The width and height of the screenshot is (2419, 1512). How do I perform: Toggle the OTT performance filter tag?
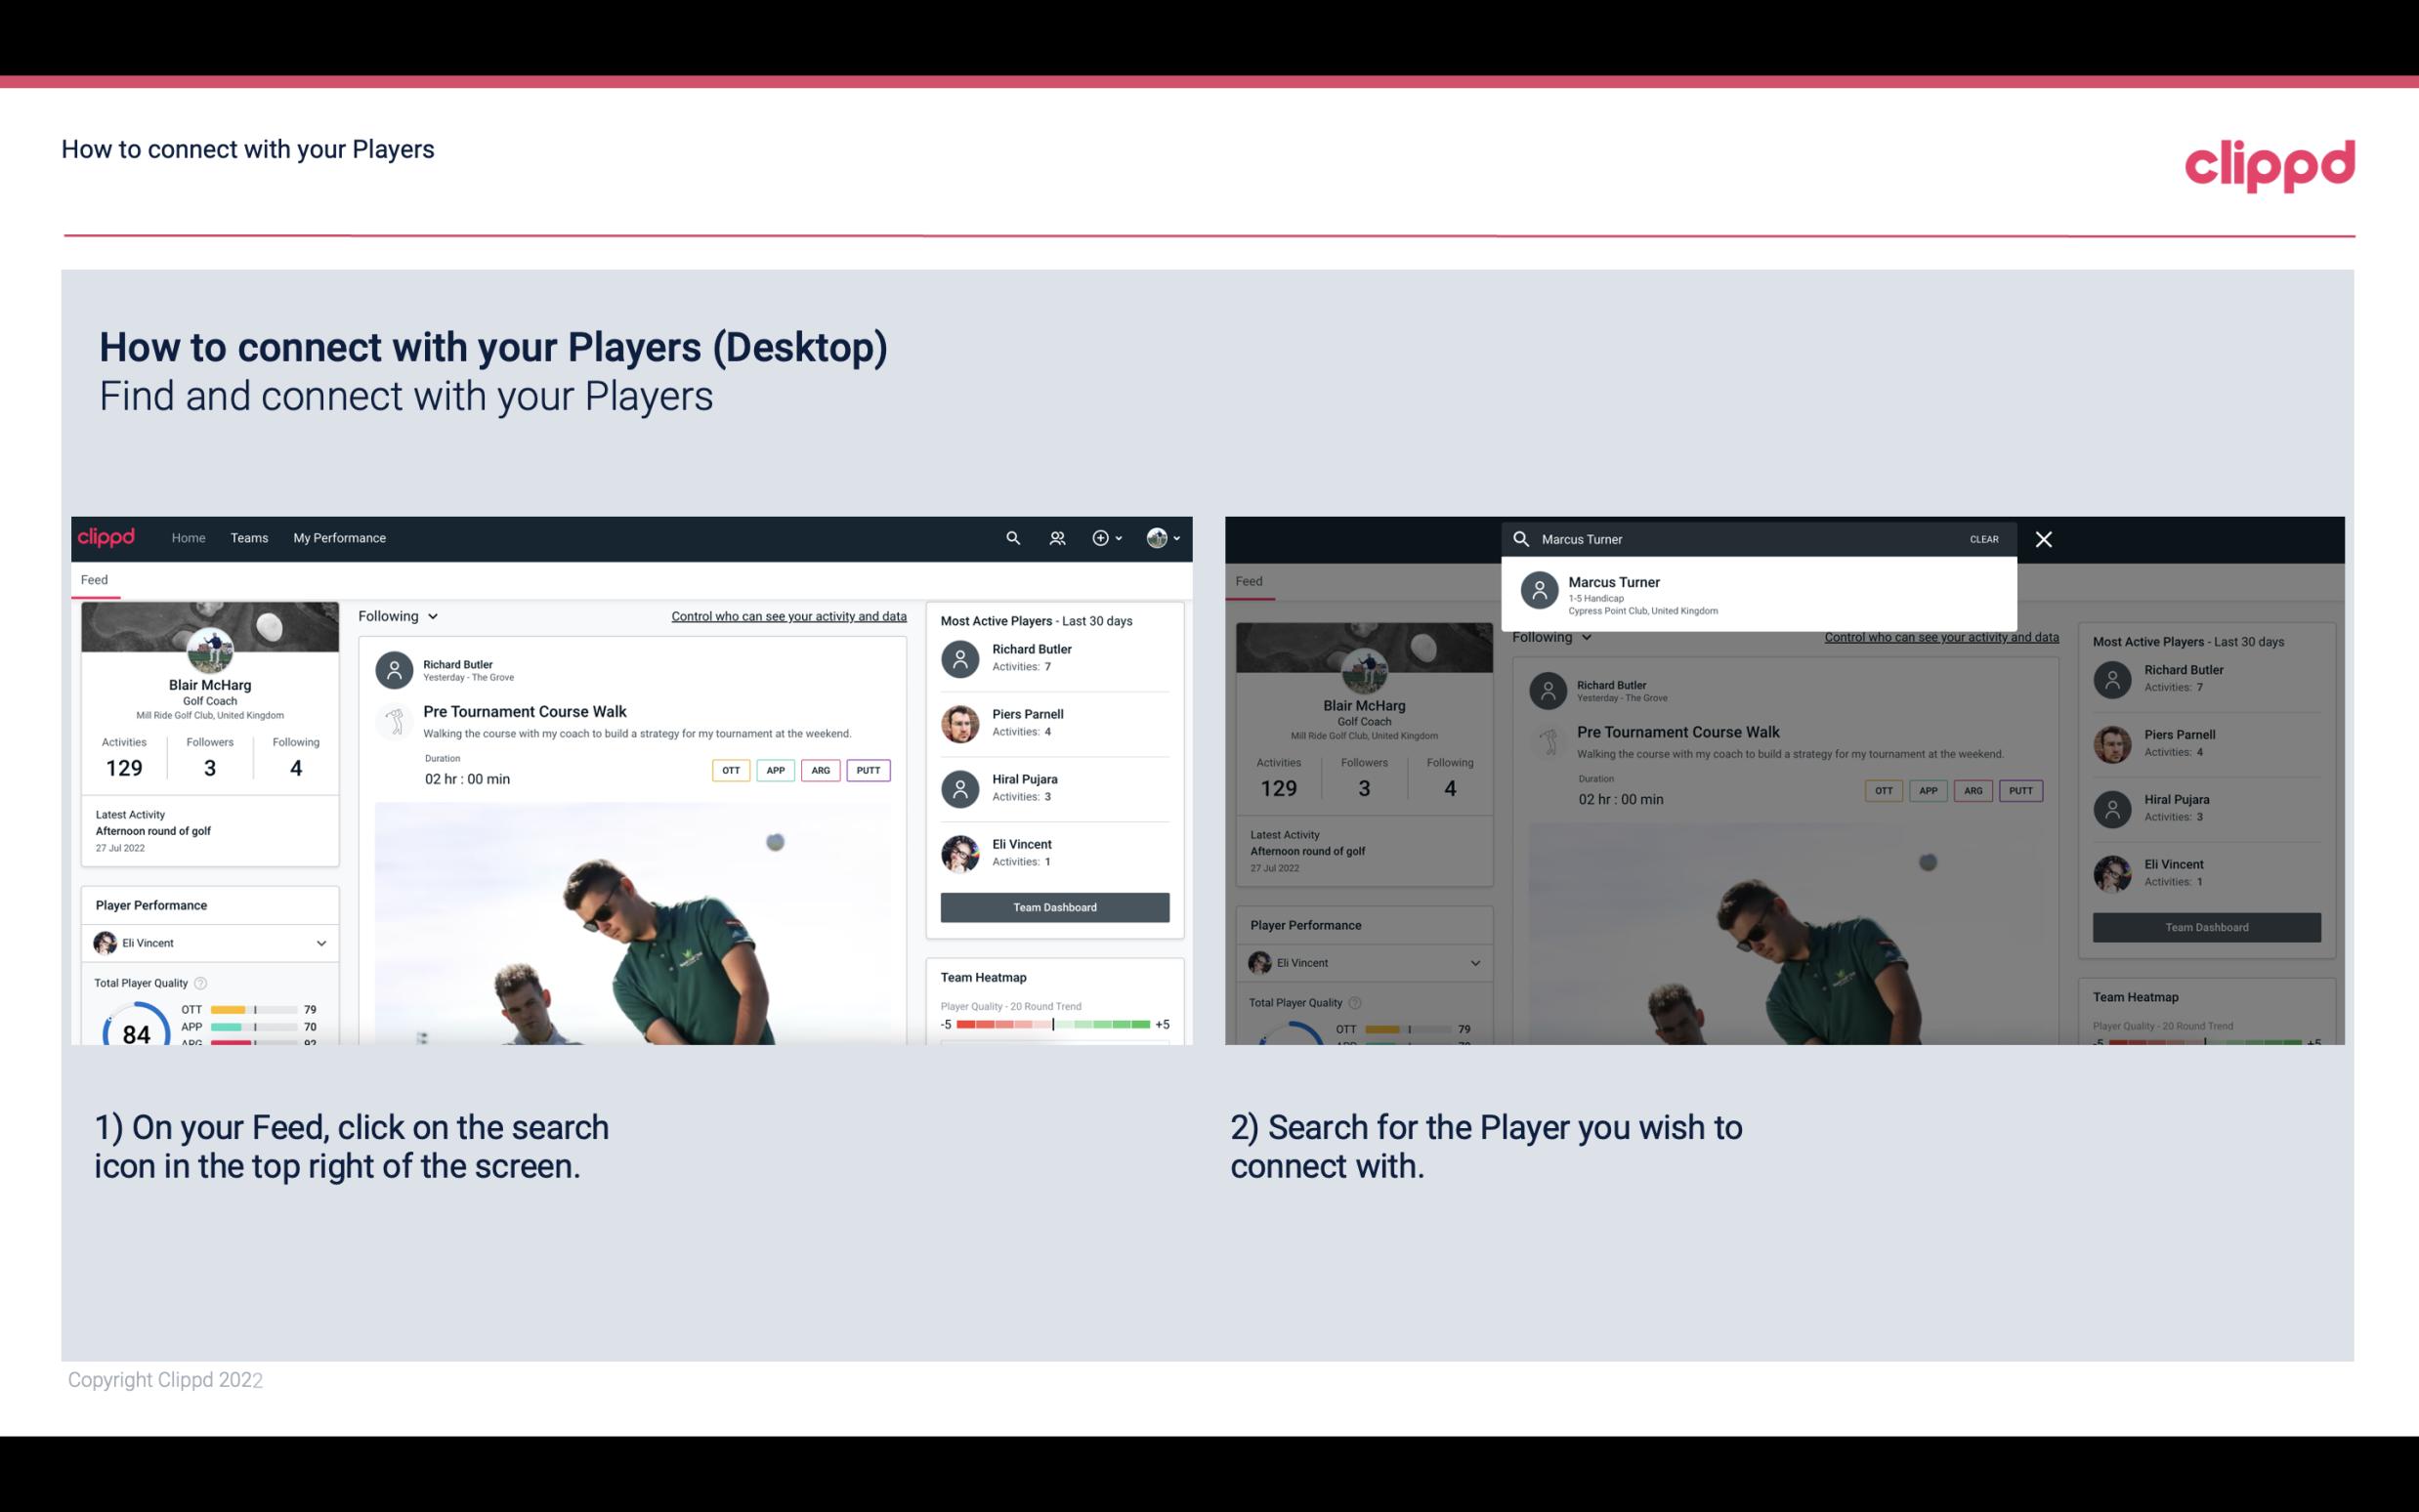pyautogui.click(x=730, y=768)
